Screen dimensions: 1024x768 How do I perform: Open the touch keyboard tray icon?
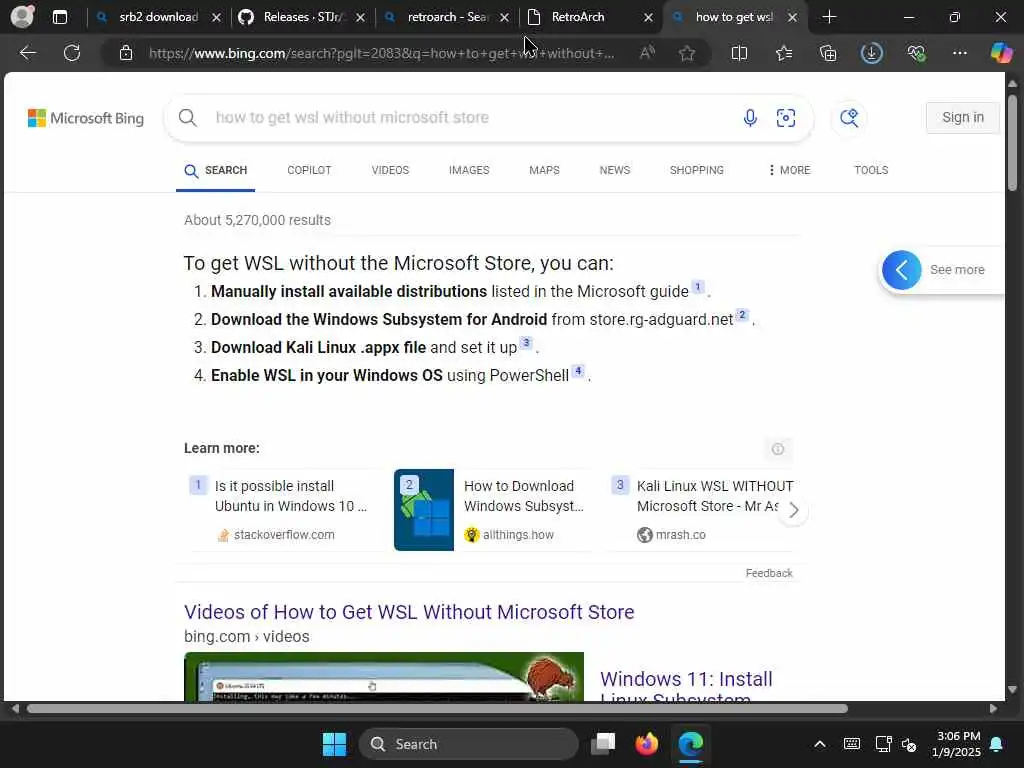click(x=852, y=744)
